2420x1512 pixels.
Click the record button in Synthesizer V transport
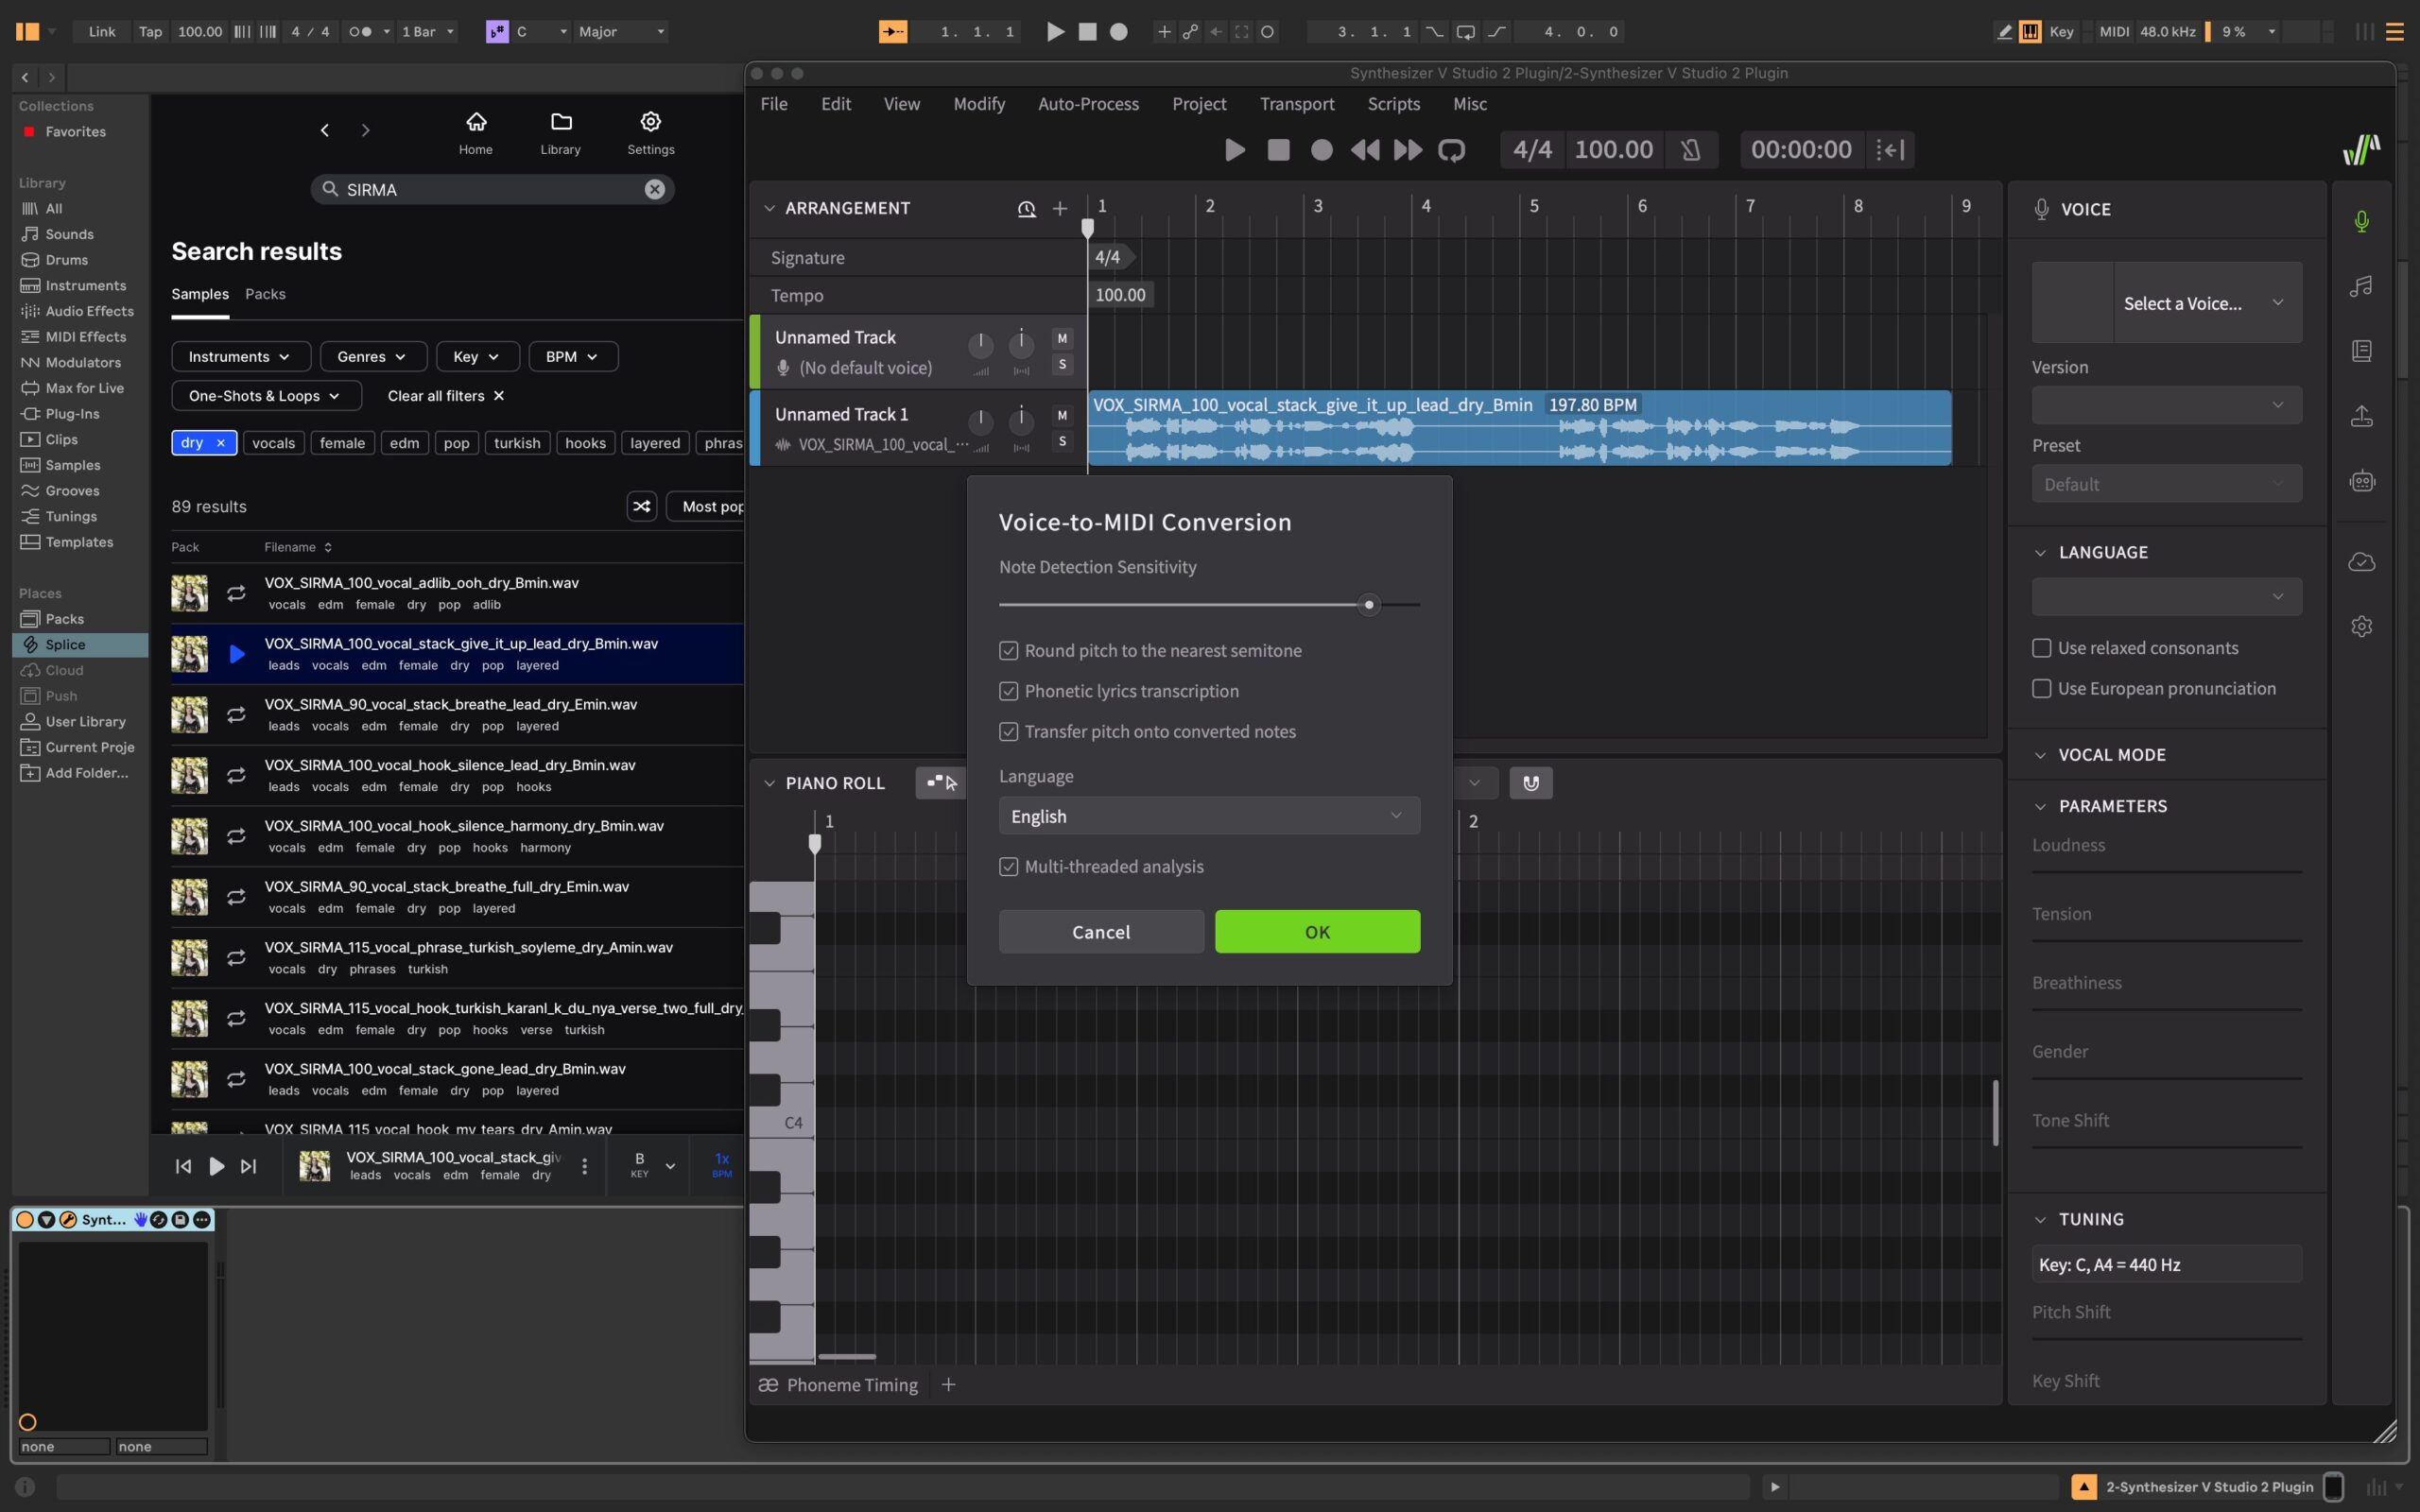(1321, 150)
